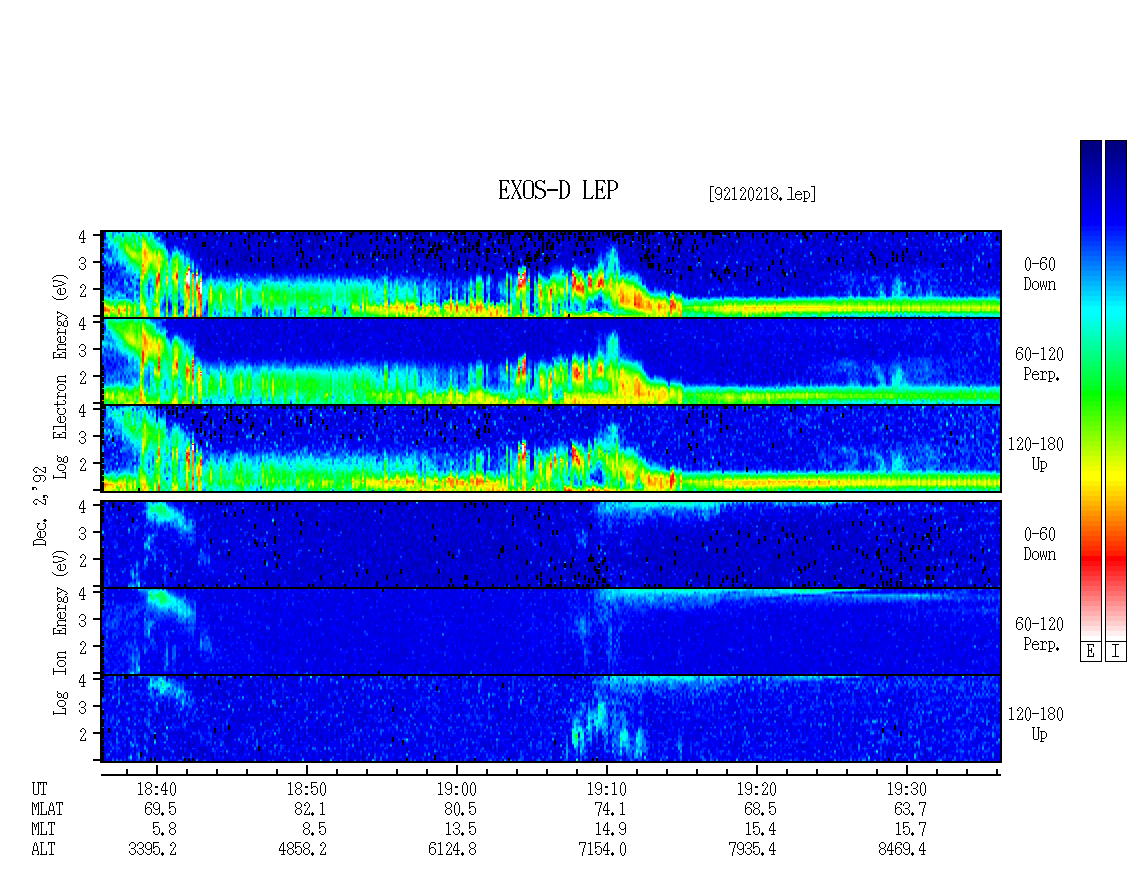Select the electron 60-120 Perp. spectrogram panel
Image resolution: width=1130 pixels, height=875 pixels.
[x=551, y=361]
